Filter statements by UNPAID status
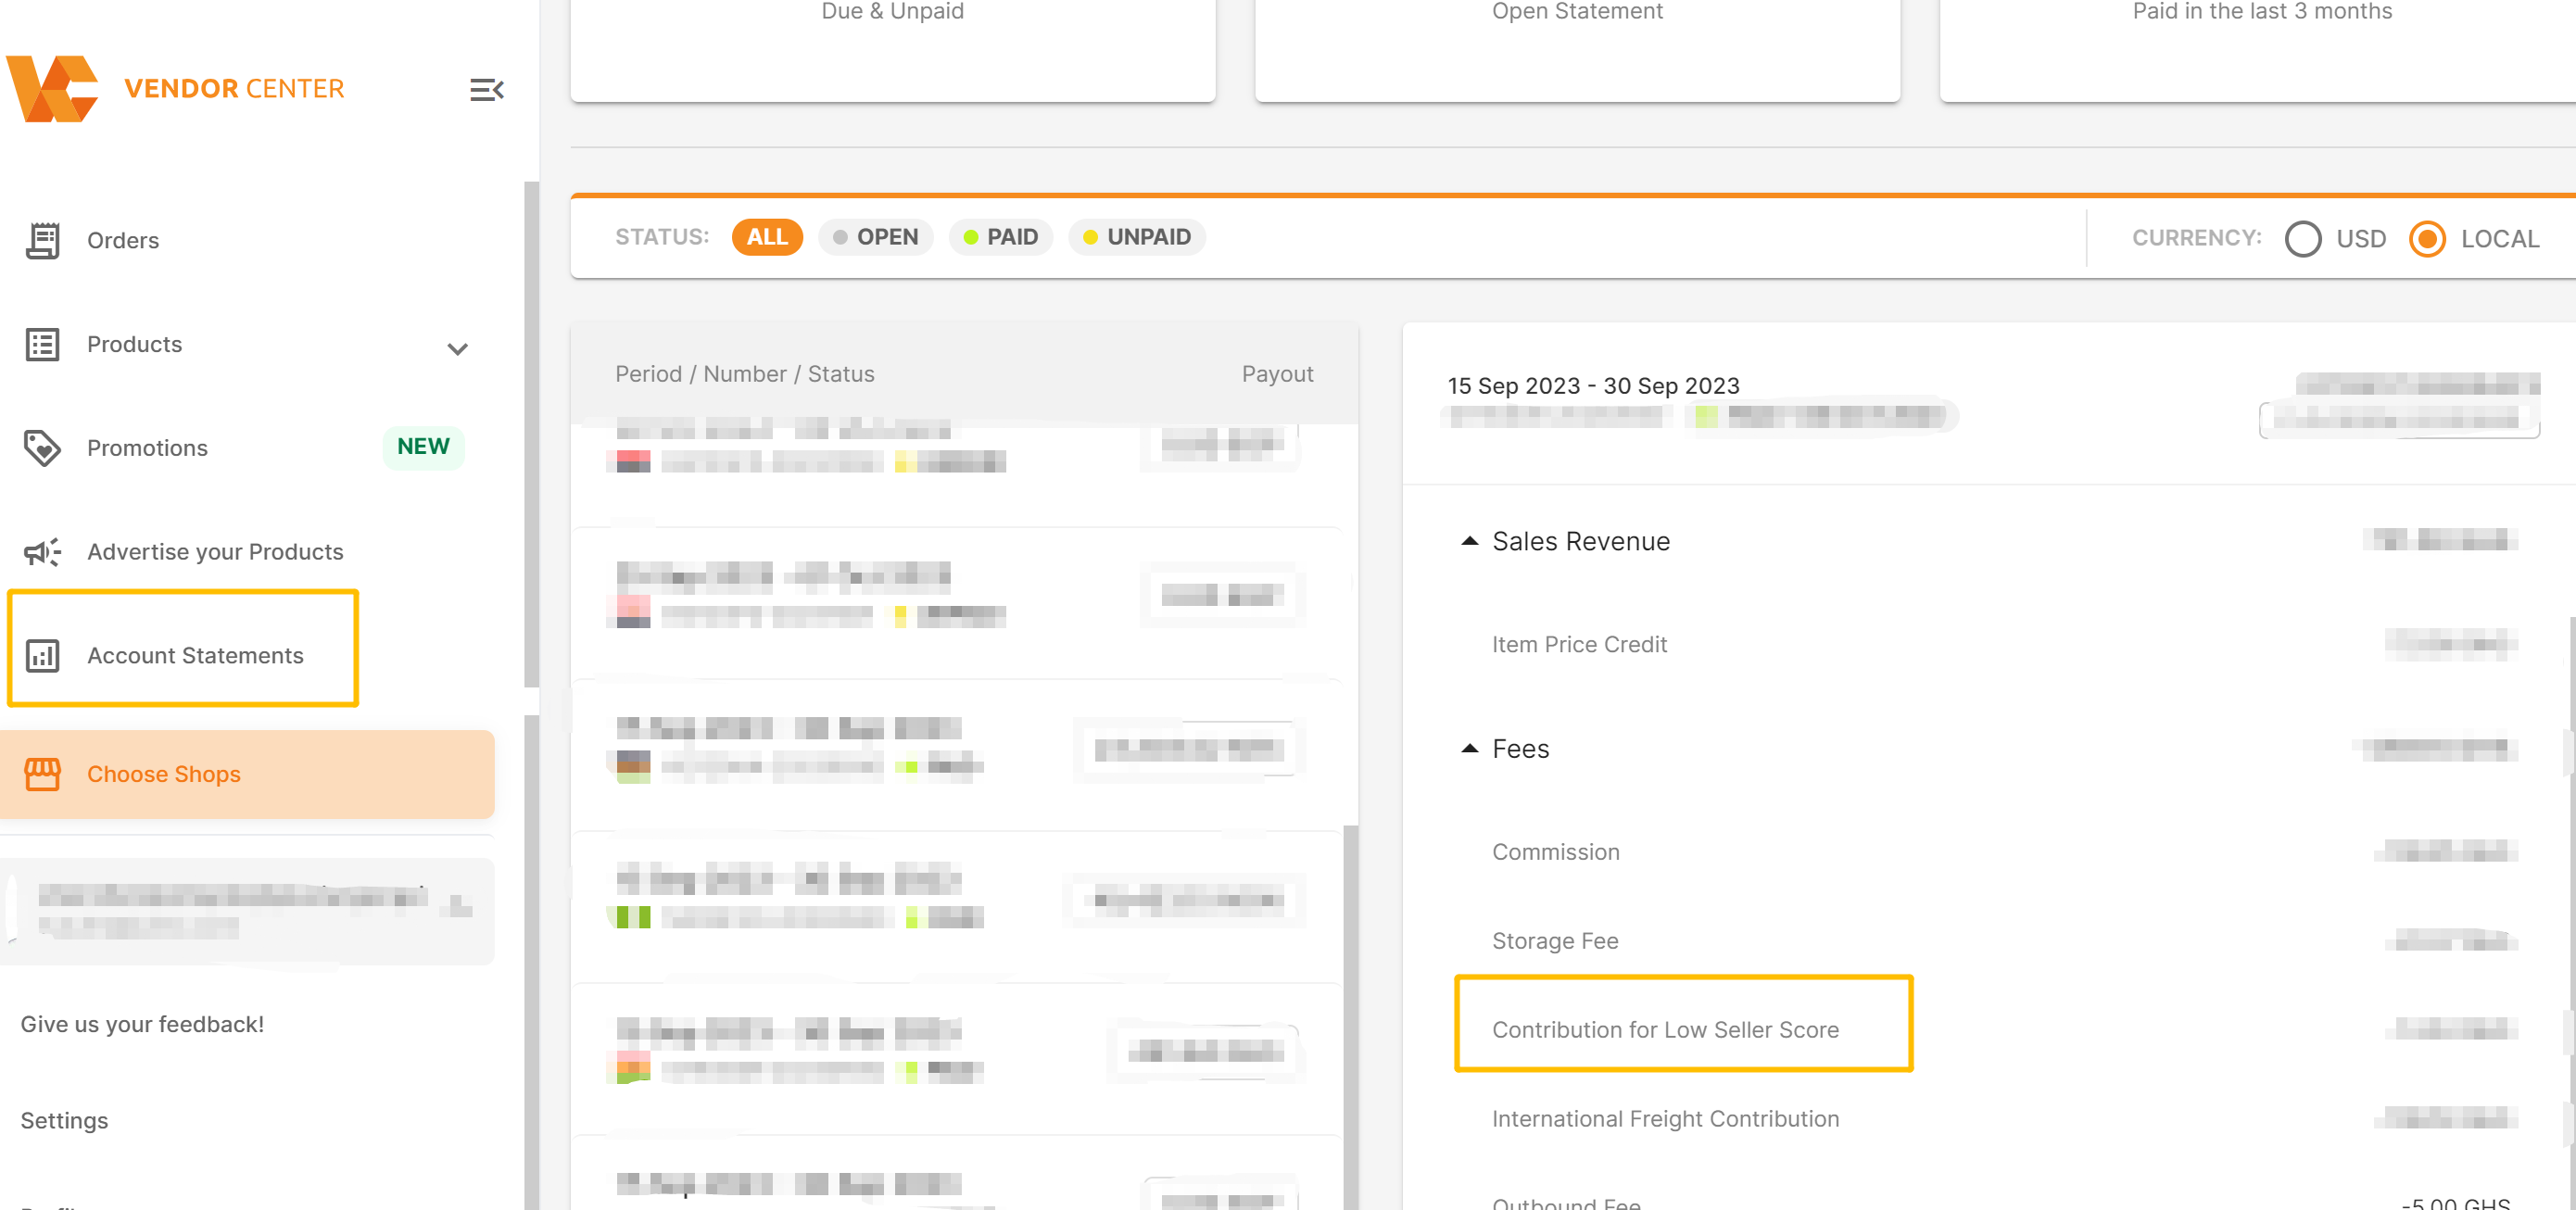Viewport: 2576px width, 1210px height. [1137, 237]
